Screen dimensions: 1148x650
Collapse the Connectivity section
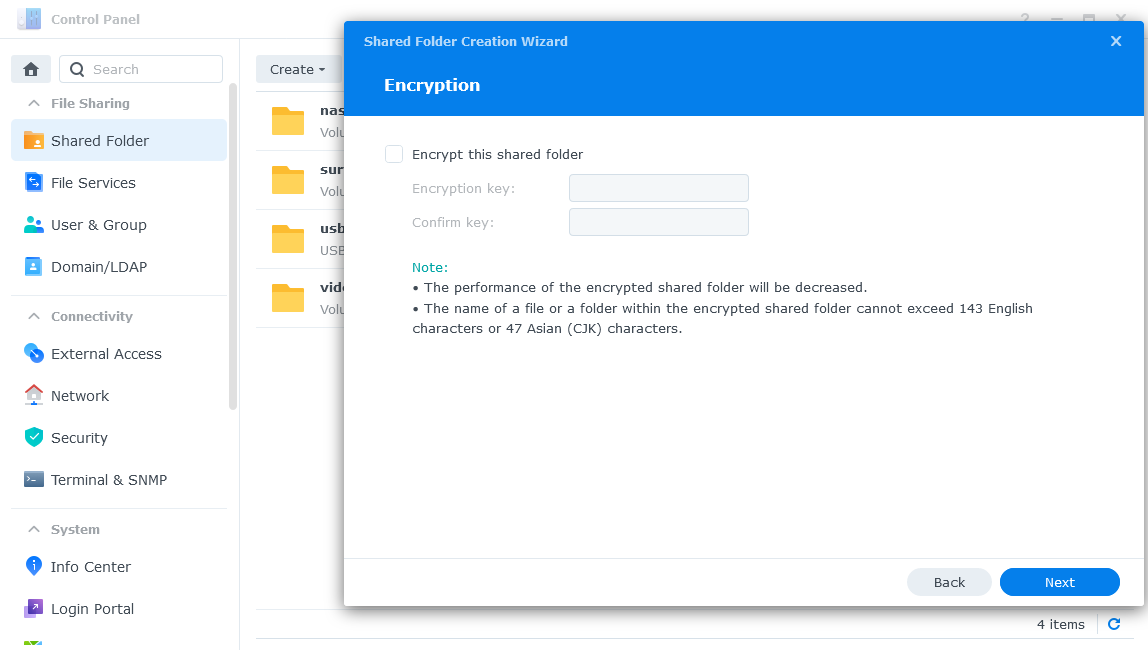pos(34,316)
